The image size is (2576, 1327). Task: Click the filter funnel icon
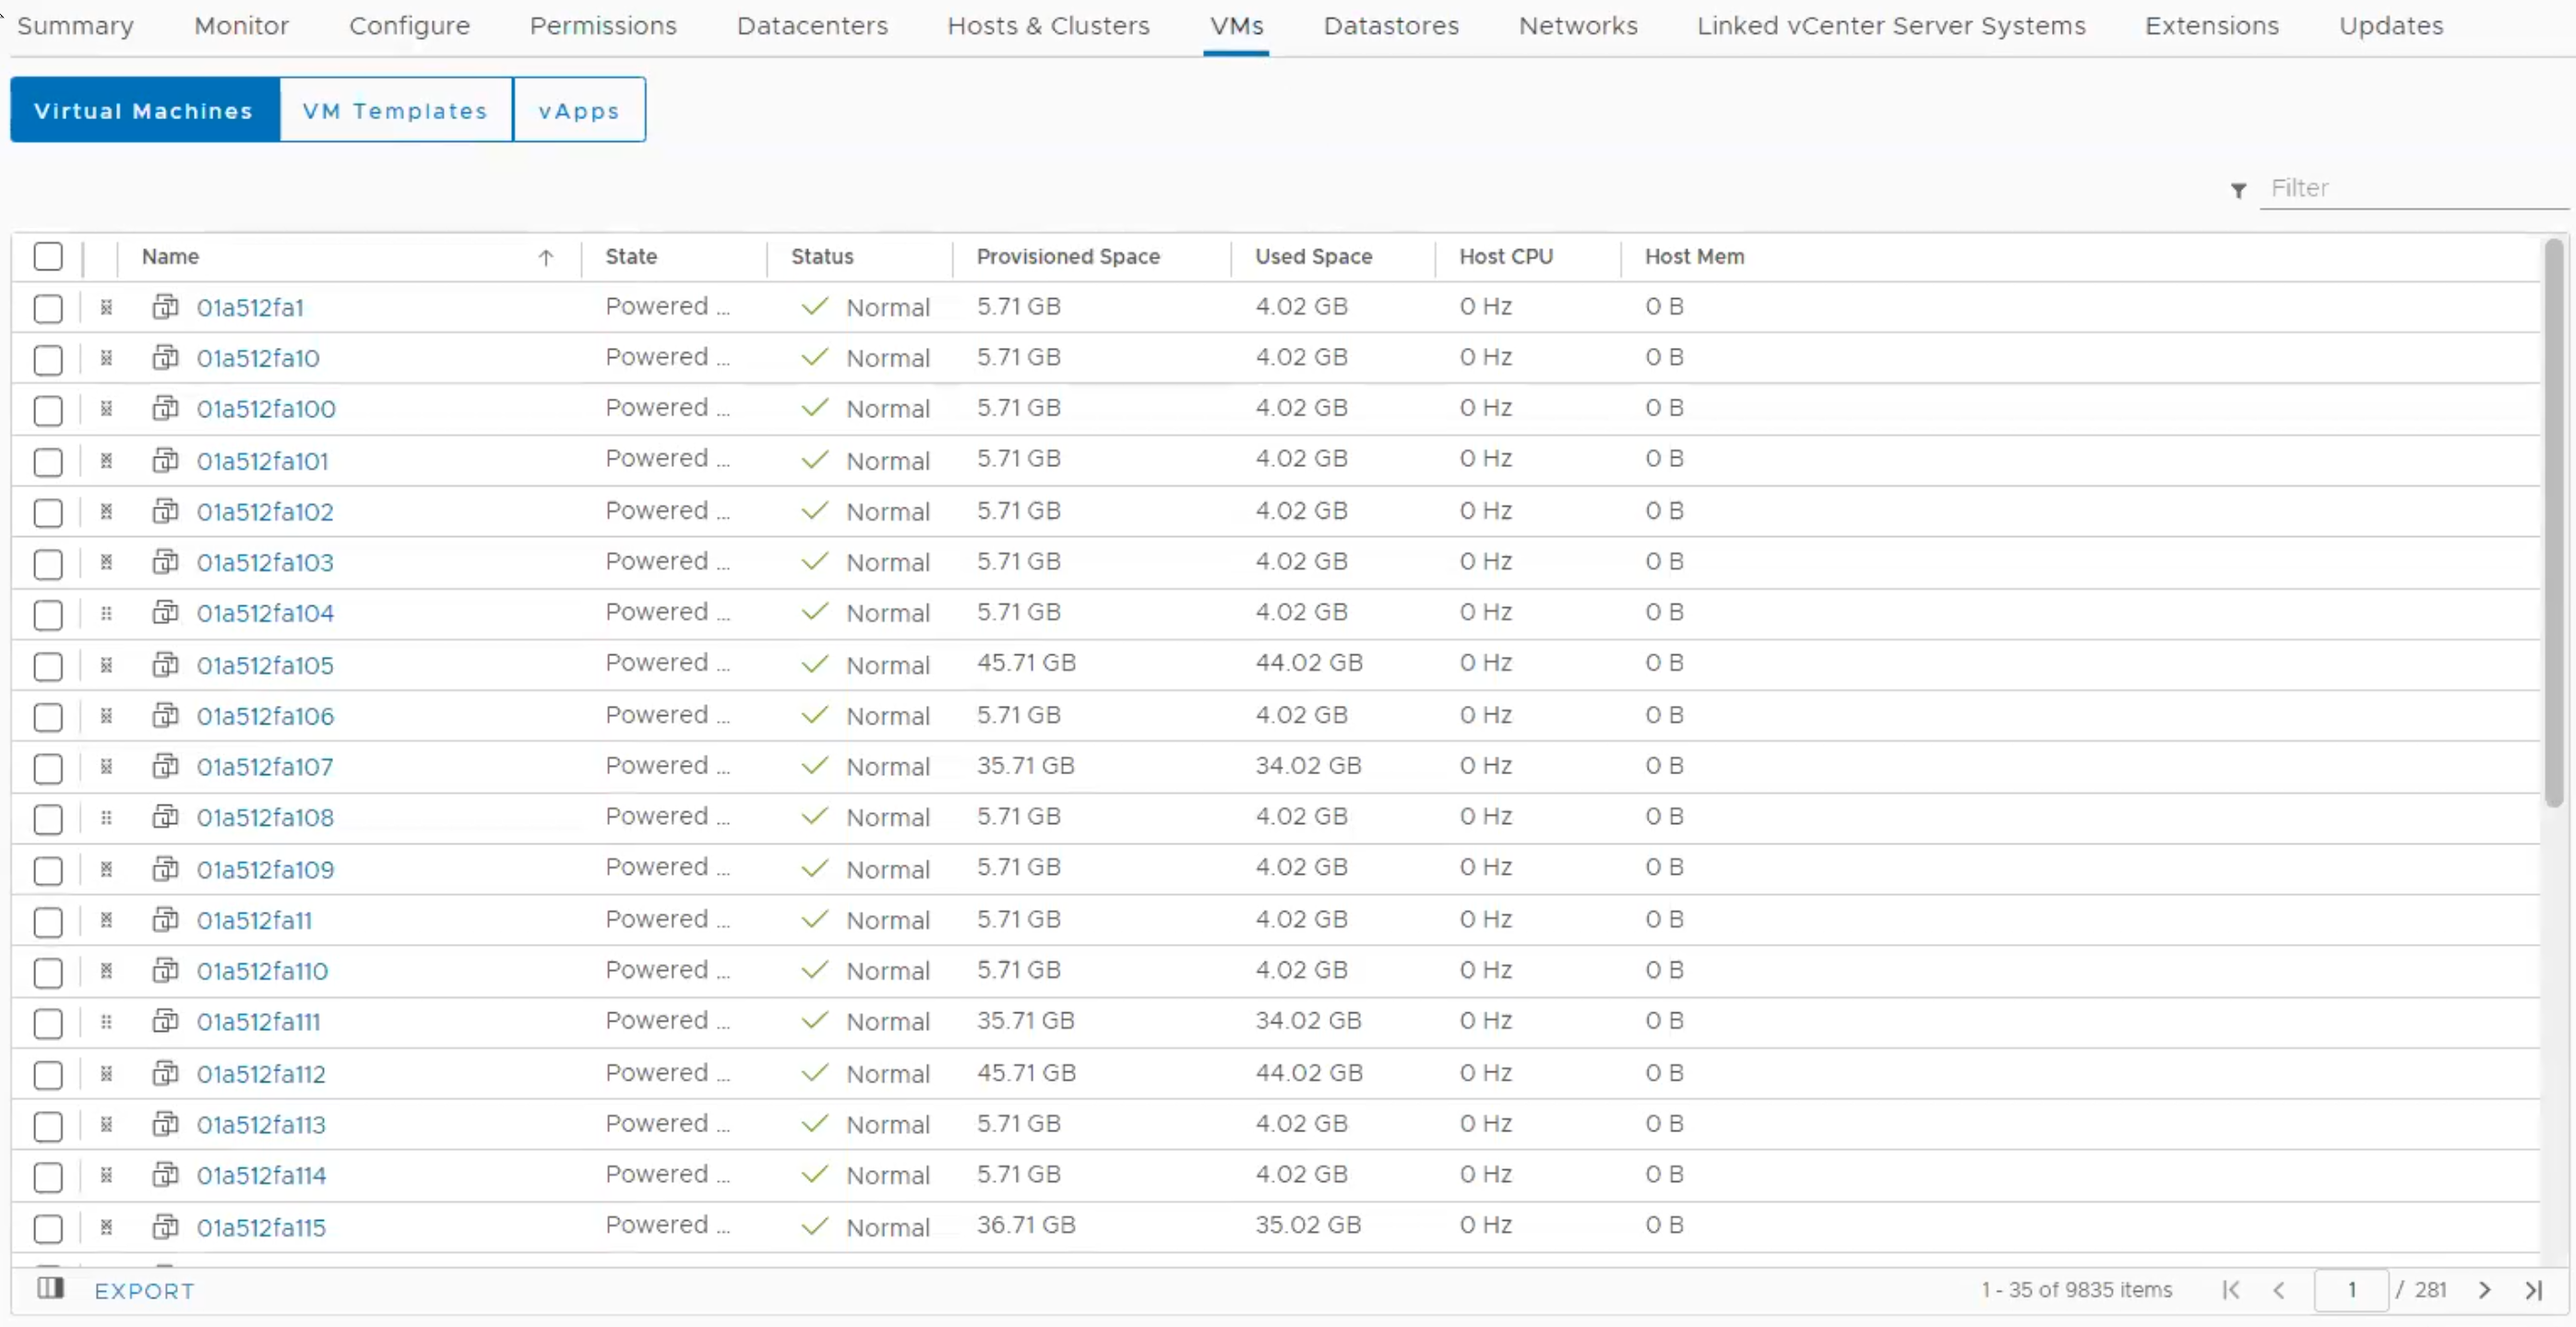click(x=2238, y=190)
